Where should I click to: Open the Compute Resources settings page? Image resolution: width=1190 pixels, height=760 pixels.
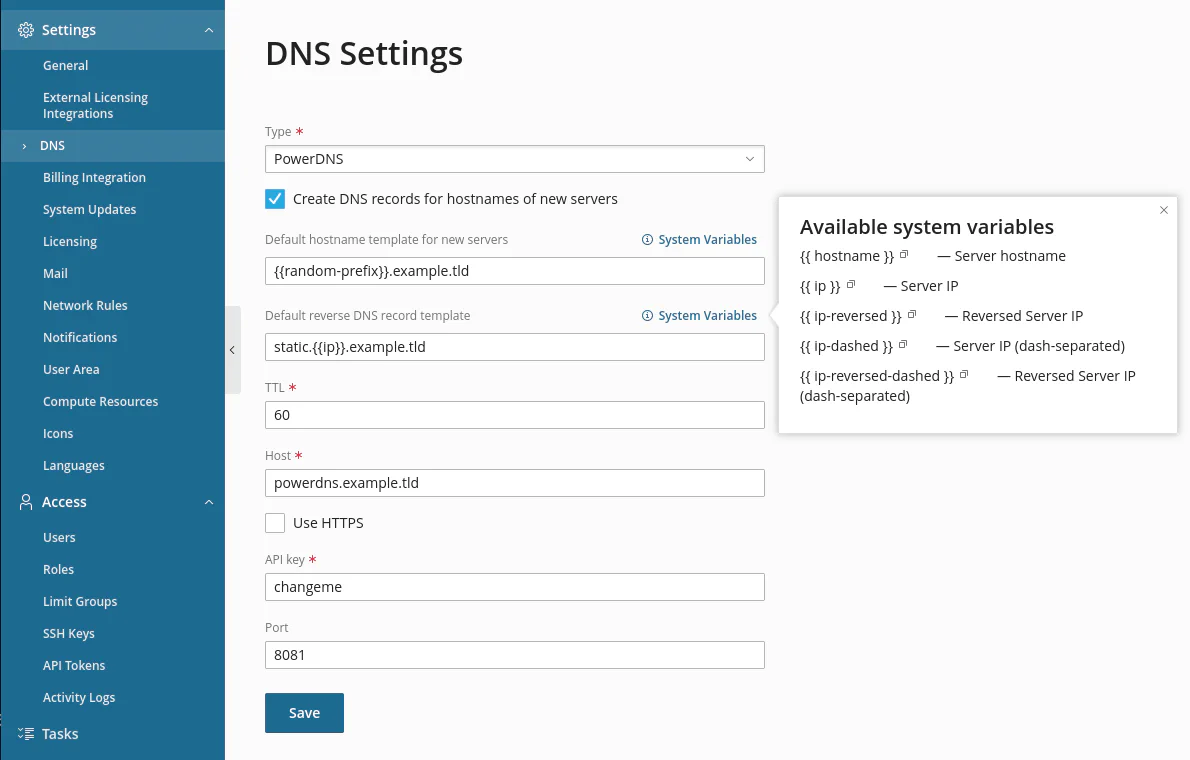click(x=101, y=401)
